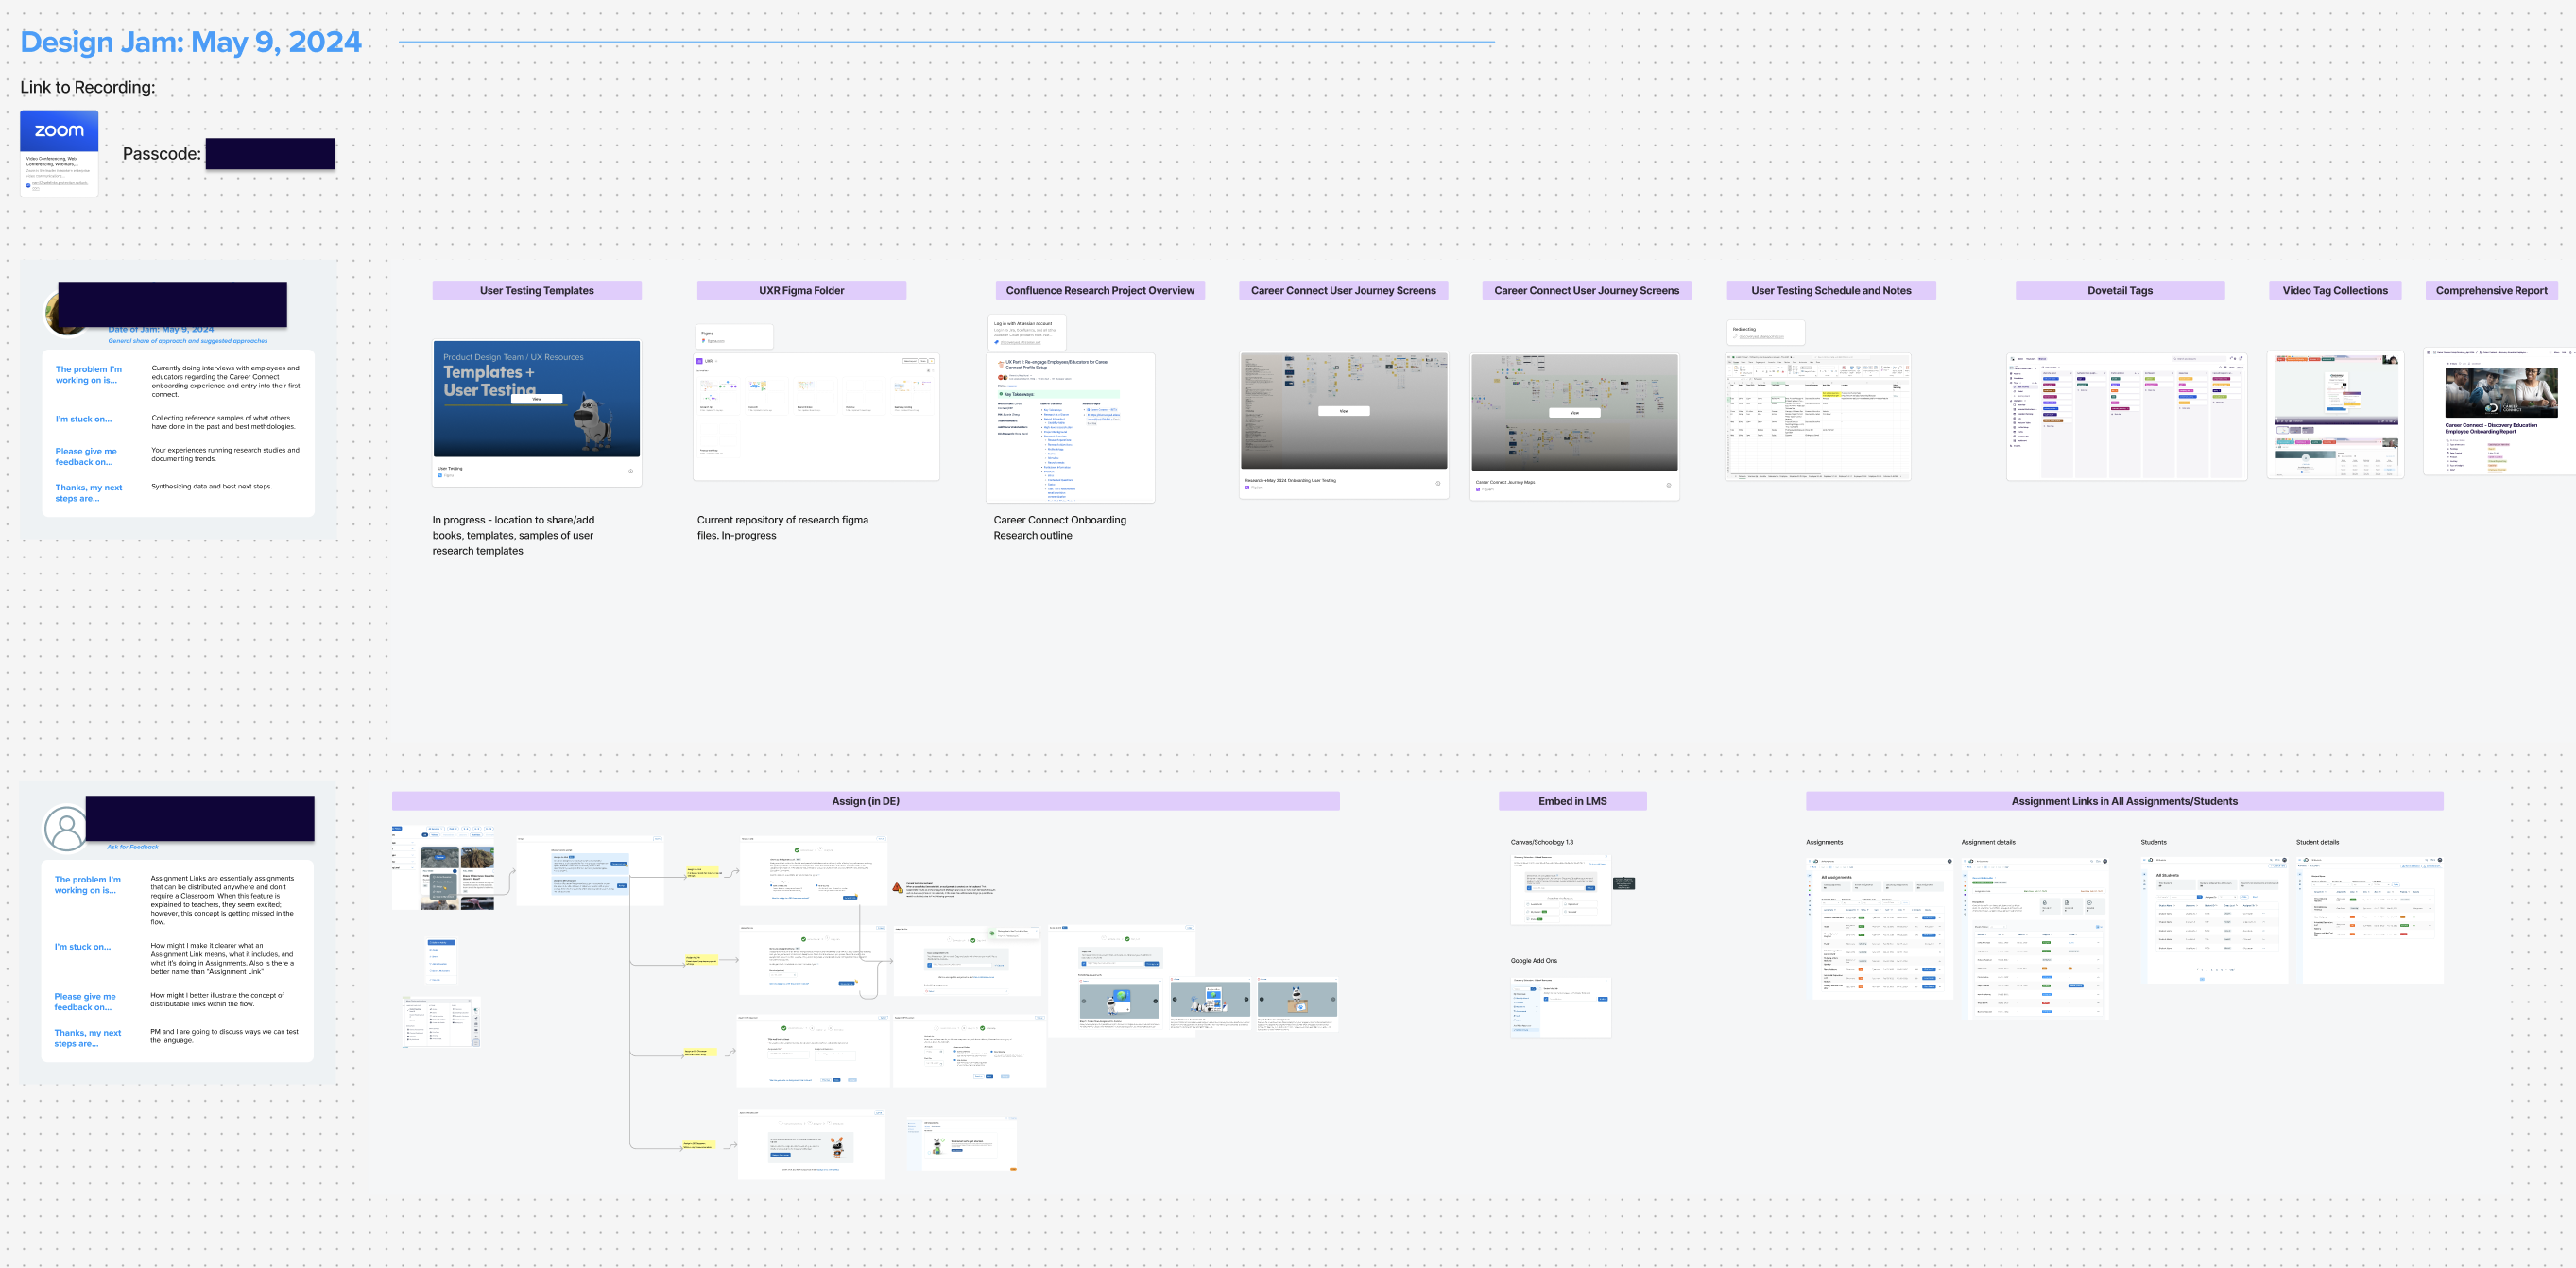Click the FigJam icon under Career Connect Journey Maps
This screenshot has height=1268, width=2576.
(x=1479, y=489)
